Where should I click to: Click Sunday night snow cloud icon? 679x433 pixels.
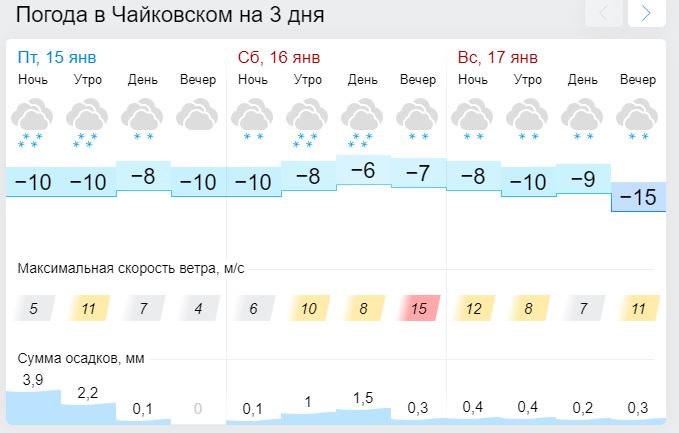[472, 120]
